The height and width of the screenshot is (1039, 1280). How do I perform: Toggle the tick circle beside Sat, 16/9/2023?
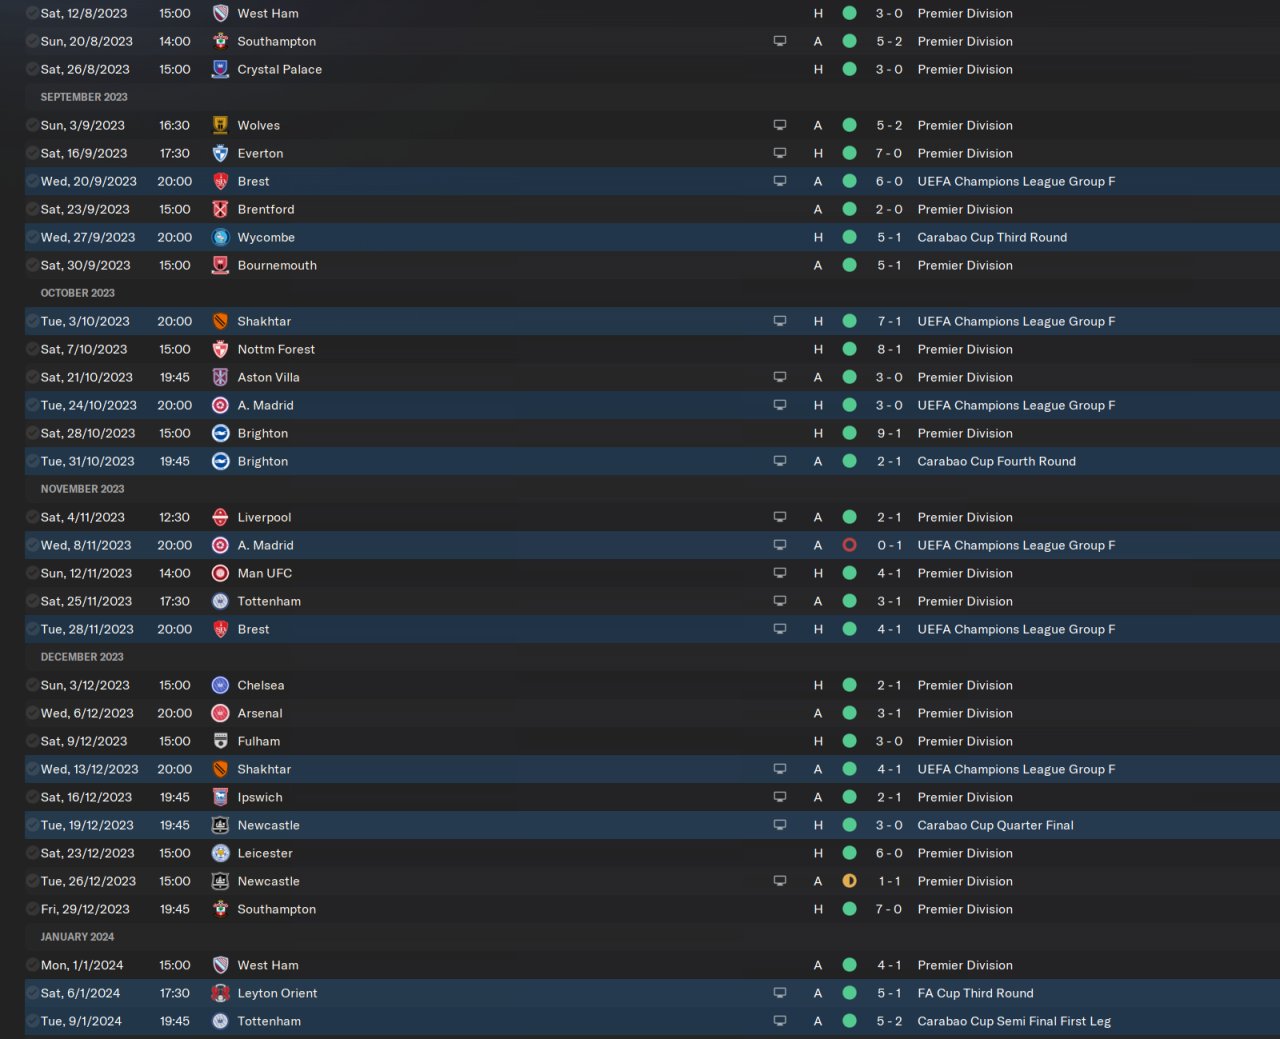click(32, 153)
